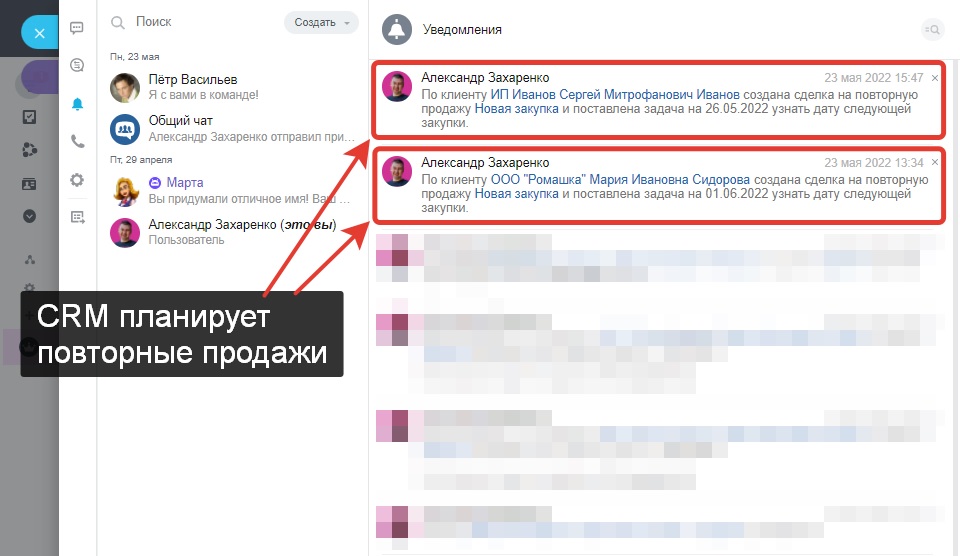
Task: Click the tasks checkbox icon in left menu
Action: tap(29, 117)
